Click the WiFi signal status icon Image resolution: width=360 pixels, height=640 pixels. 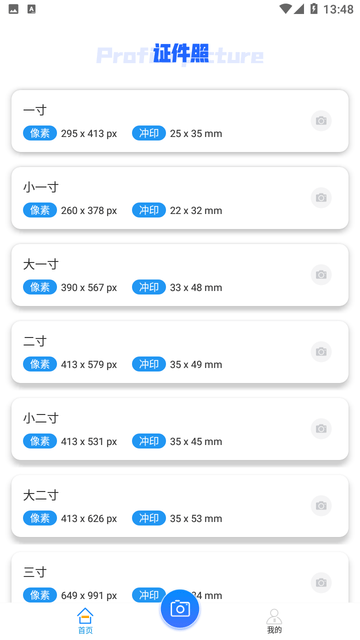tap(285, 9)
